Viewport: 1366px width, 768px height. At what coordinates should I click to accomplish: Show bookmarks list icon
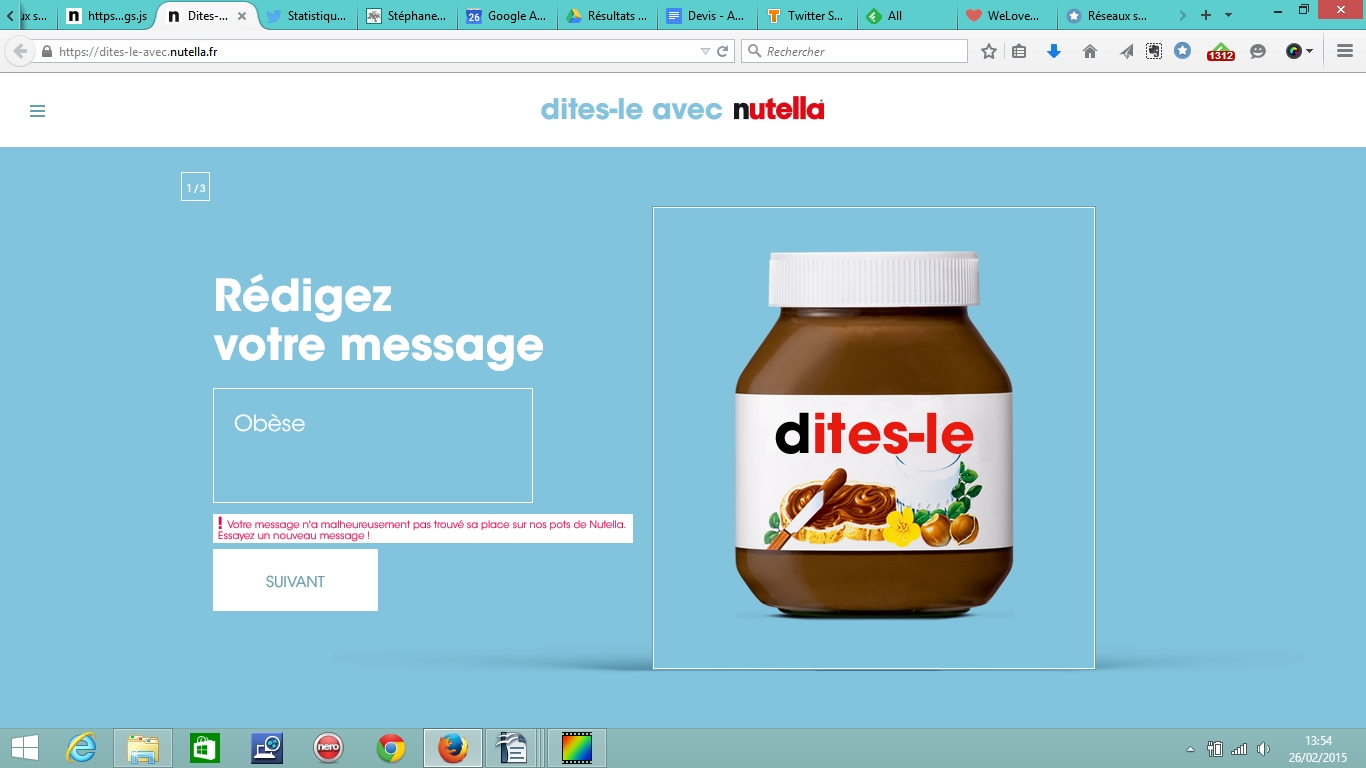coord(1019,51)
